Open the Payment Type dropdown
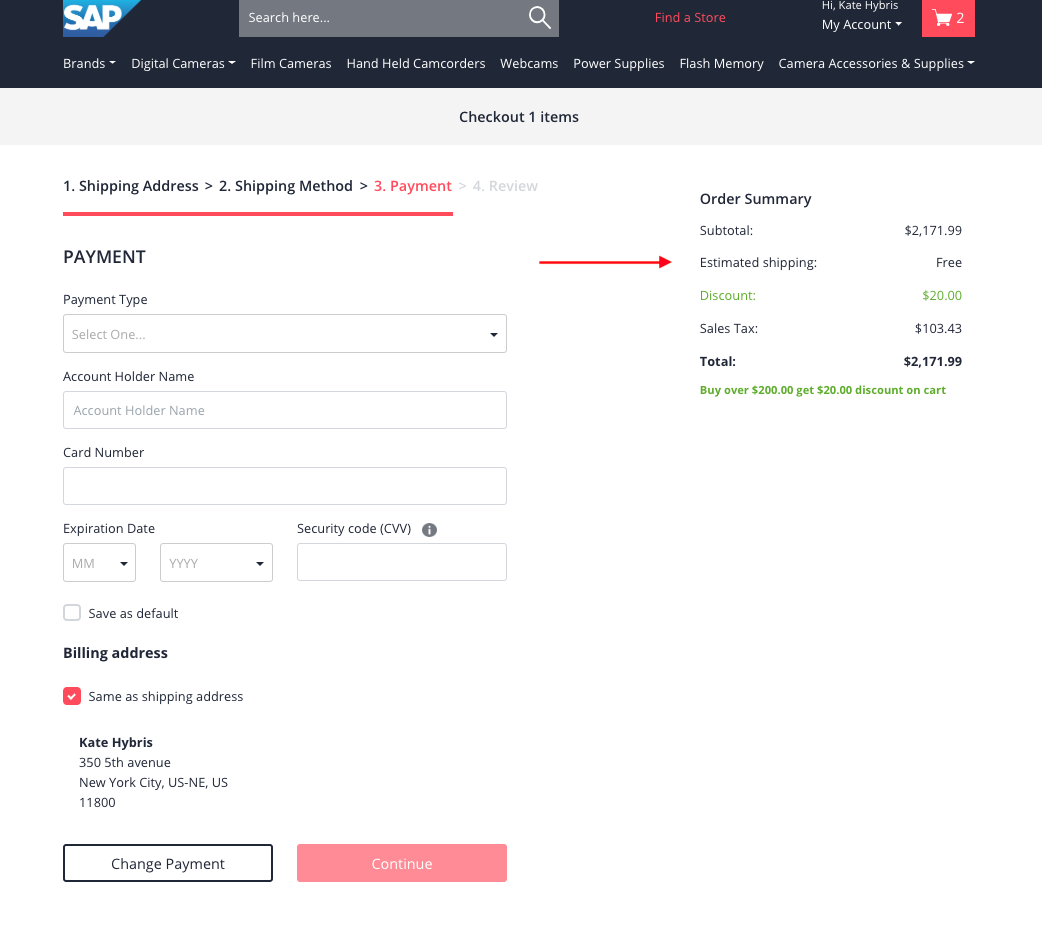 [x=284, y=334]
